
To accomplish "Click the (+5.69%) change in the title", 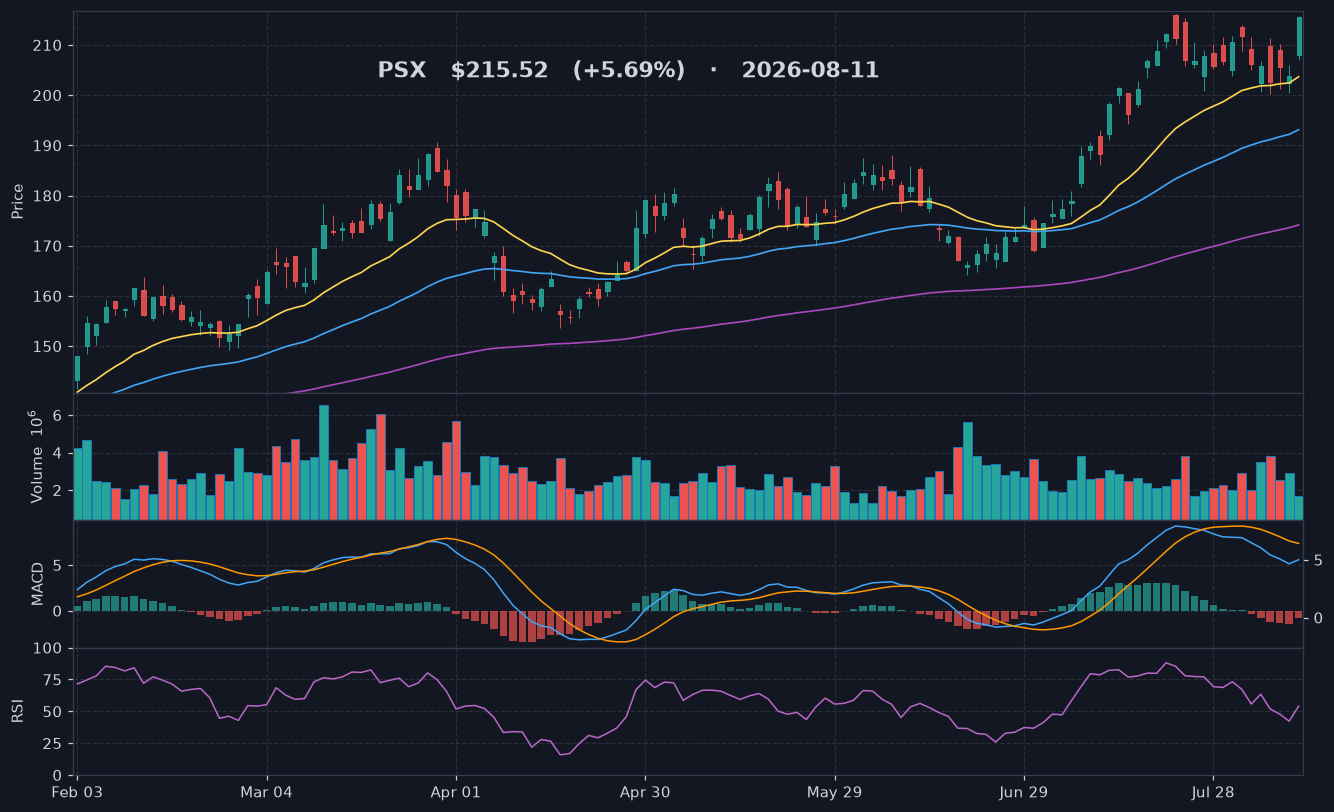I will pos(629,70).
